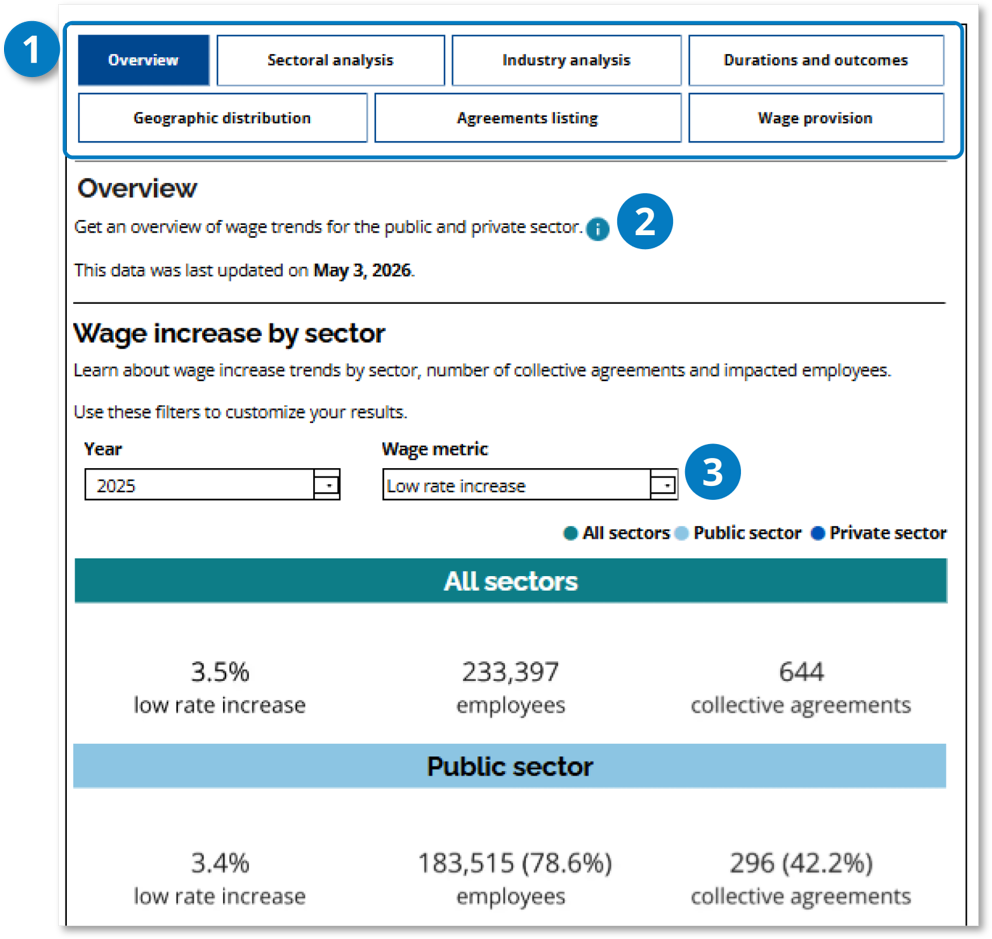Click the All sectors legend dot

pyautogui.click(x=570, y=533)
